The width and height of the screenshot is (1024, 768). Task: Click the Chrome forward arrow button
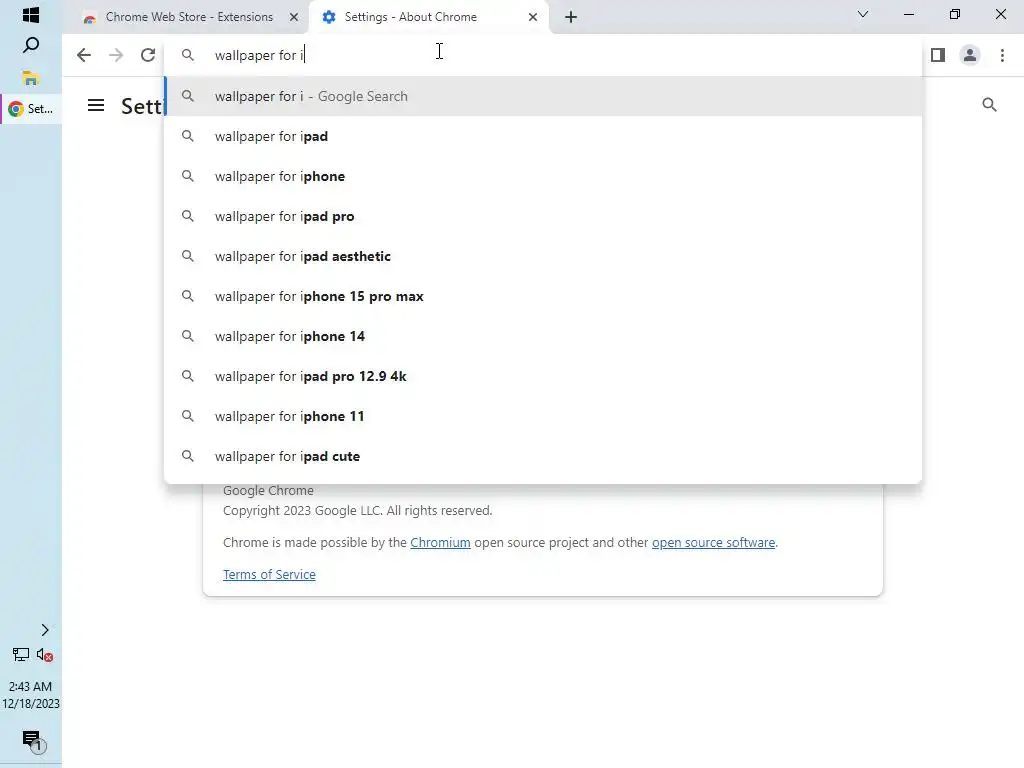(x=116, y=56)
